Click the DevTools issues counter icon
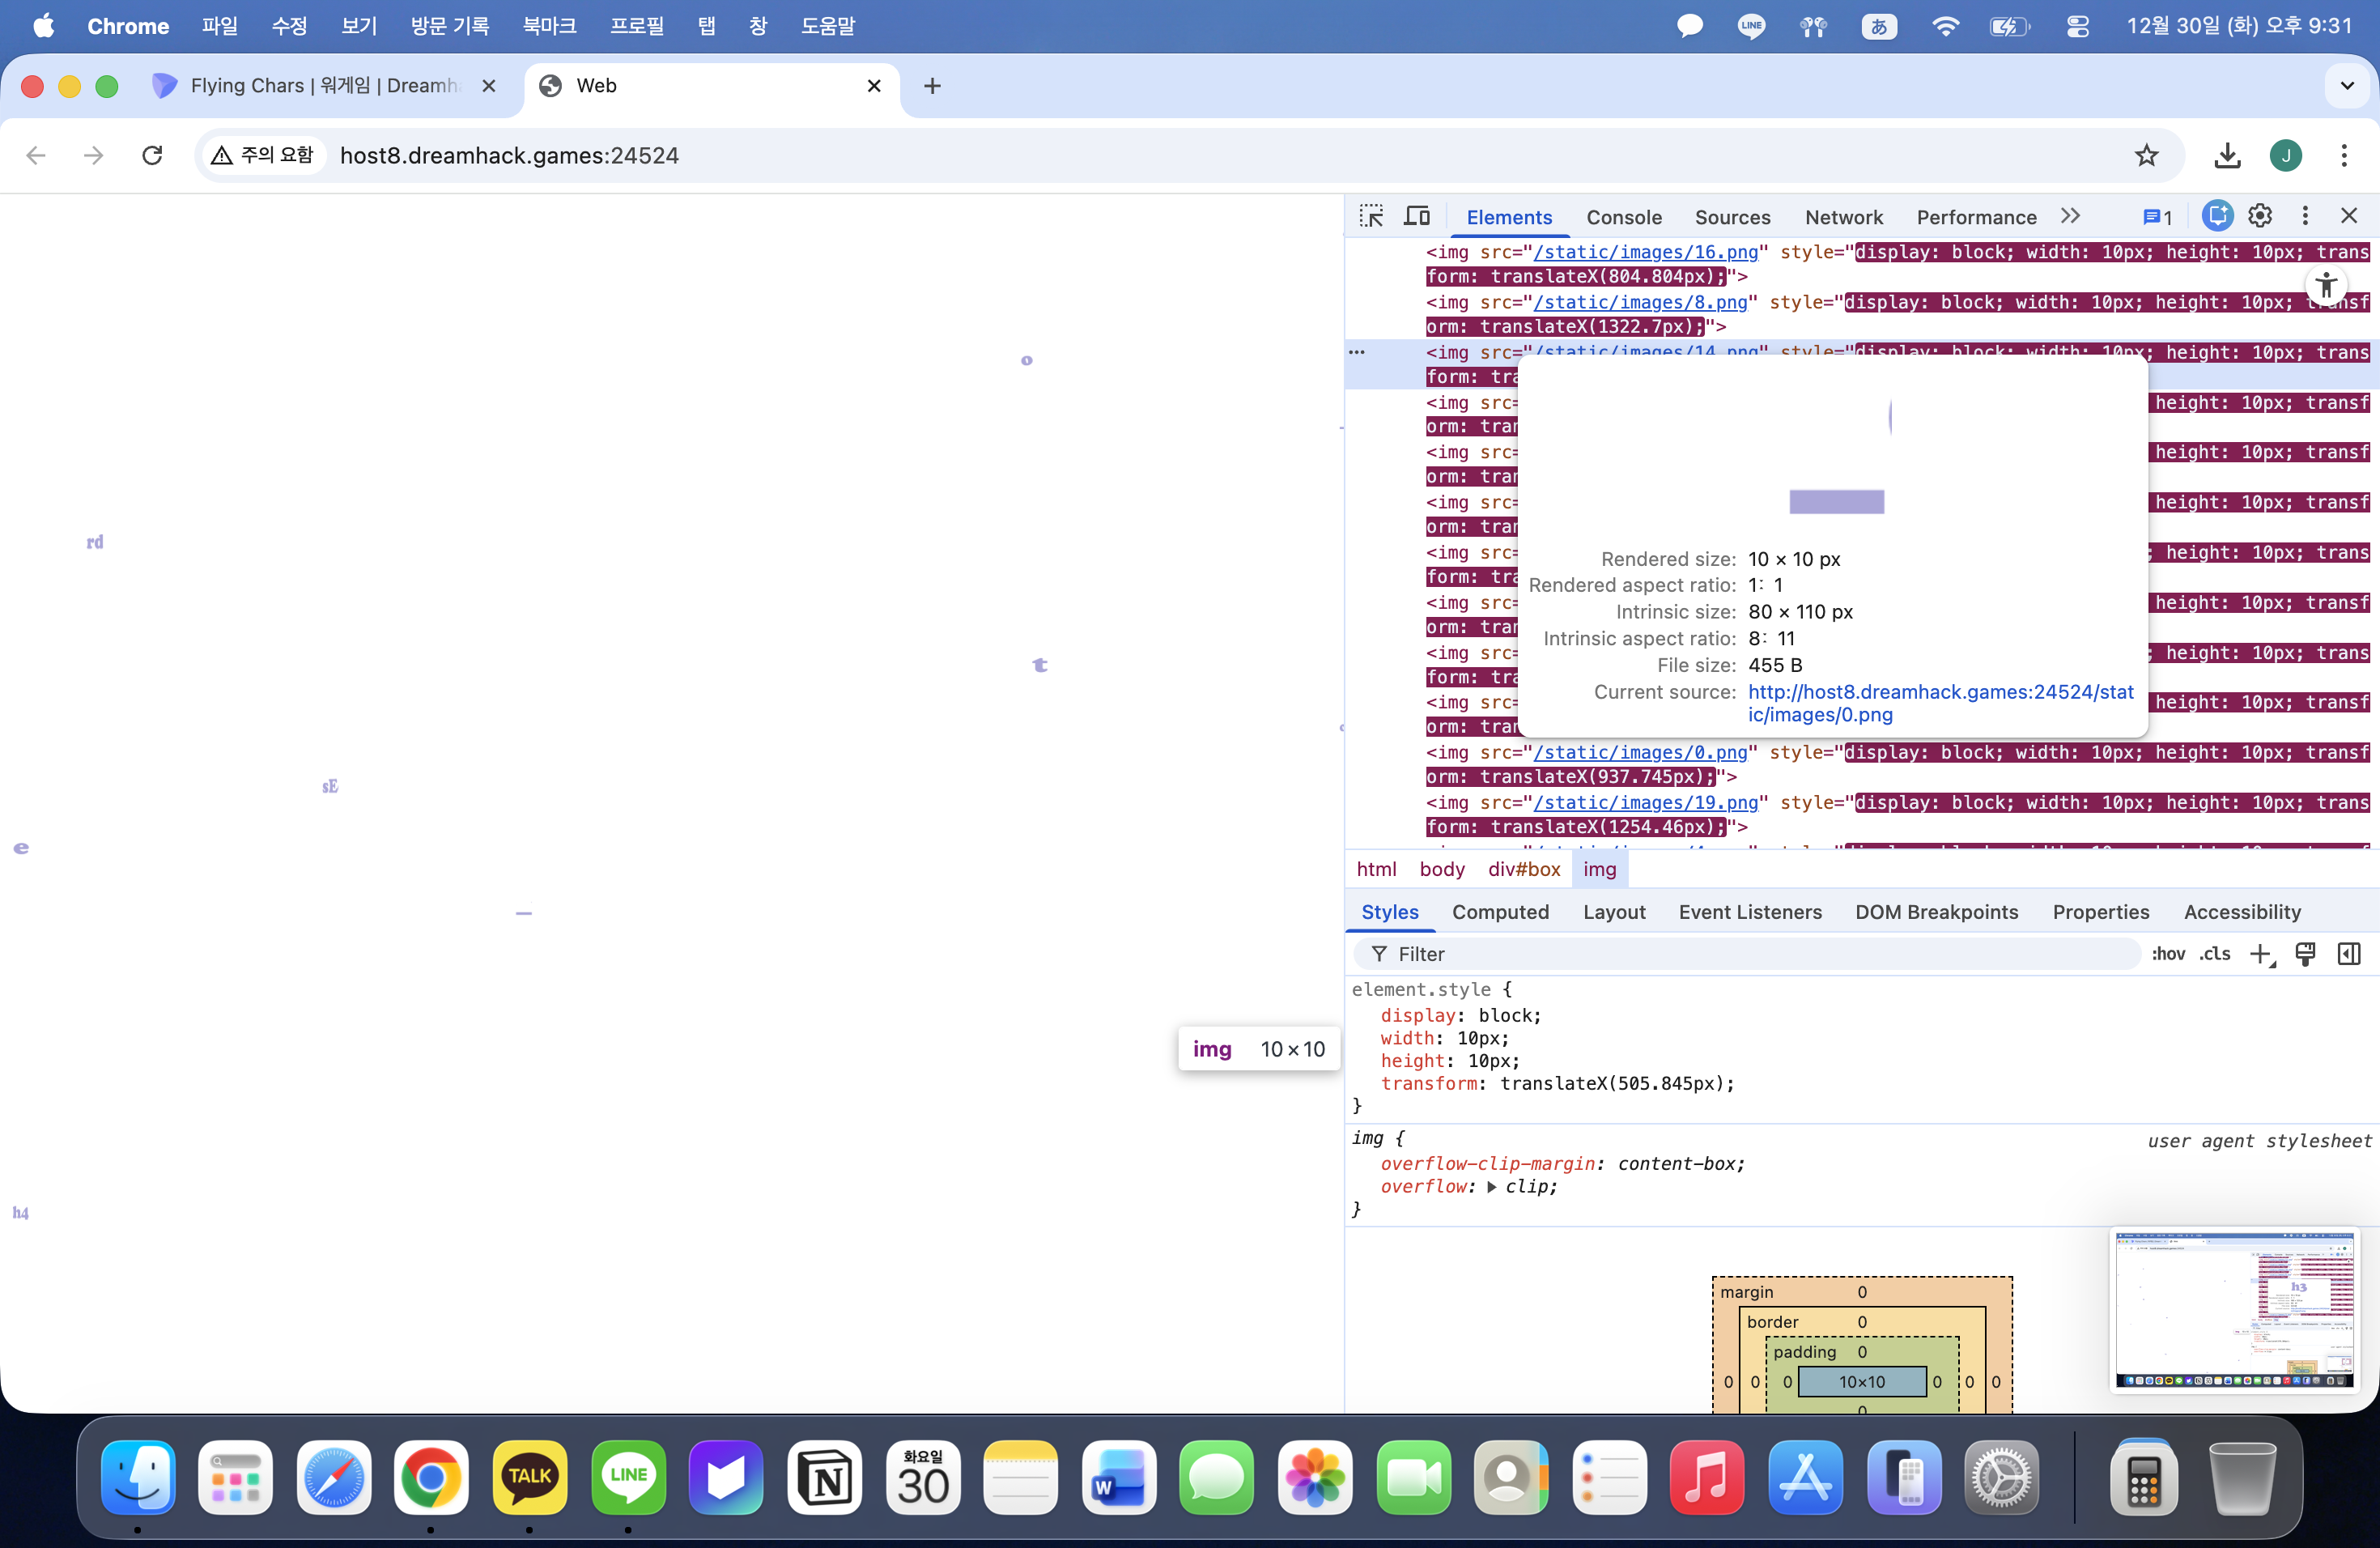The height and width of the screenshot is (1548, 2380). [2157, 217]
